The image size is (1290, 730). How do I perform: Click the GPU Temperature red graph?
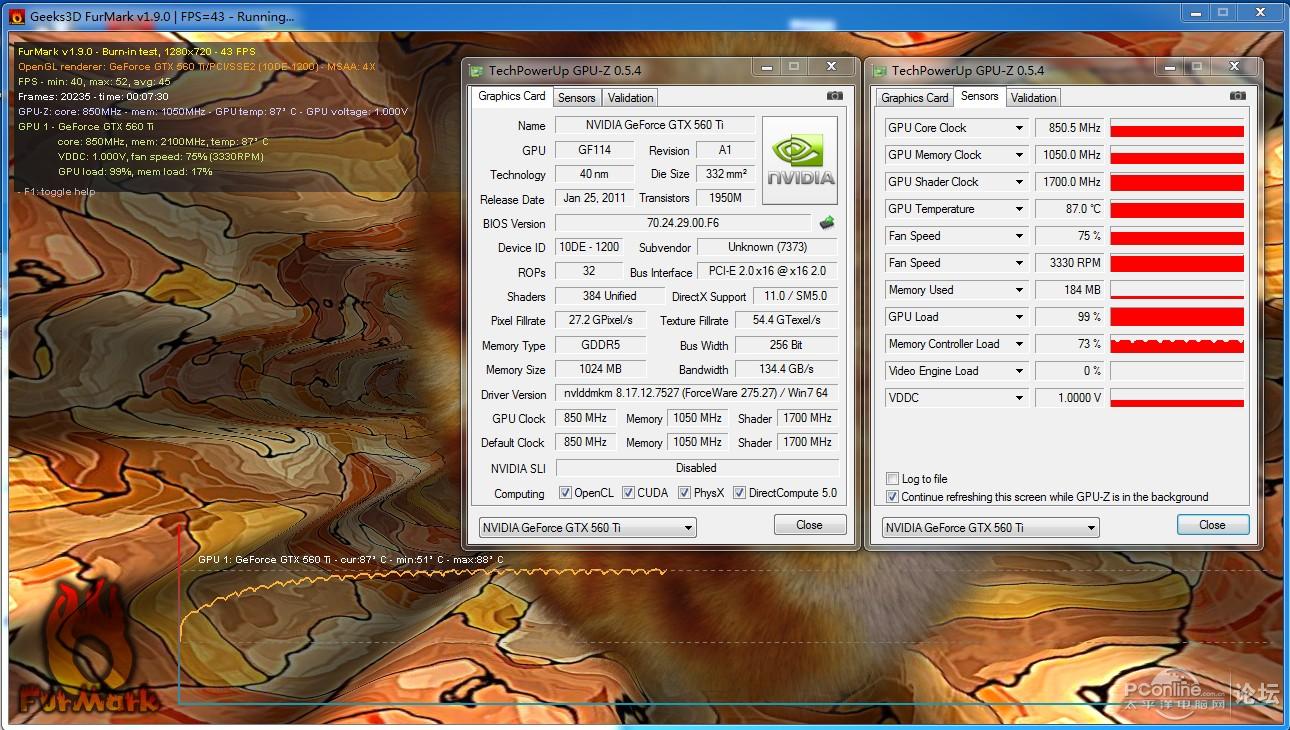point(1177,209)
